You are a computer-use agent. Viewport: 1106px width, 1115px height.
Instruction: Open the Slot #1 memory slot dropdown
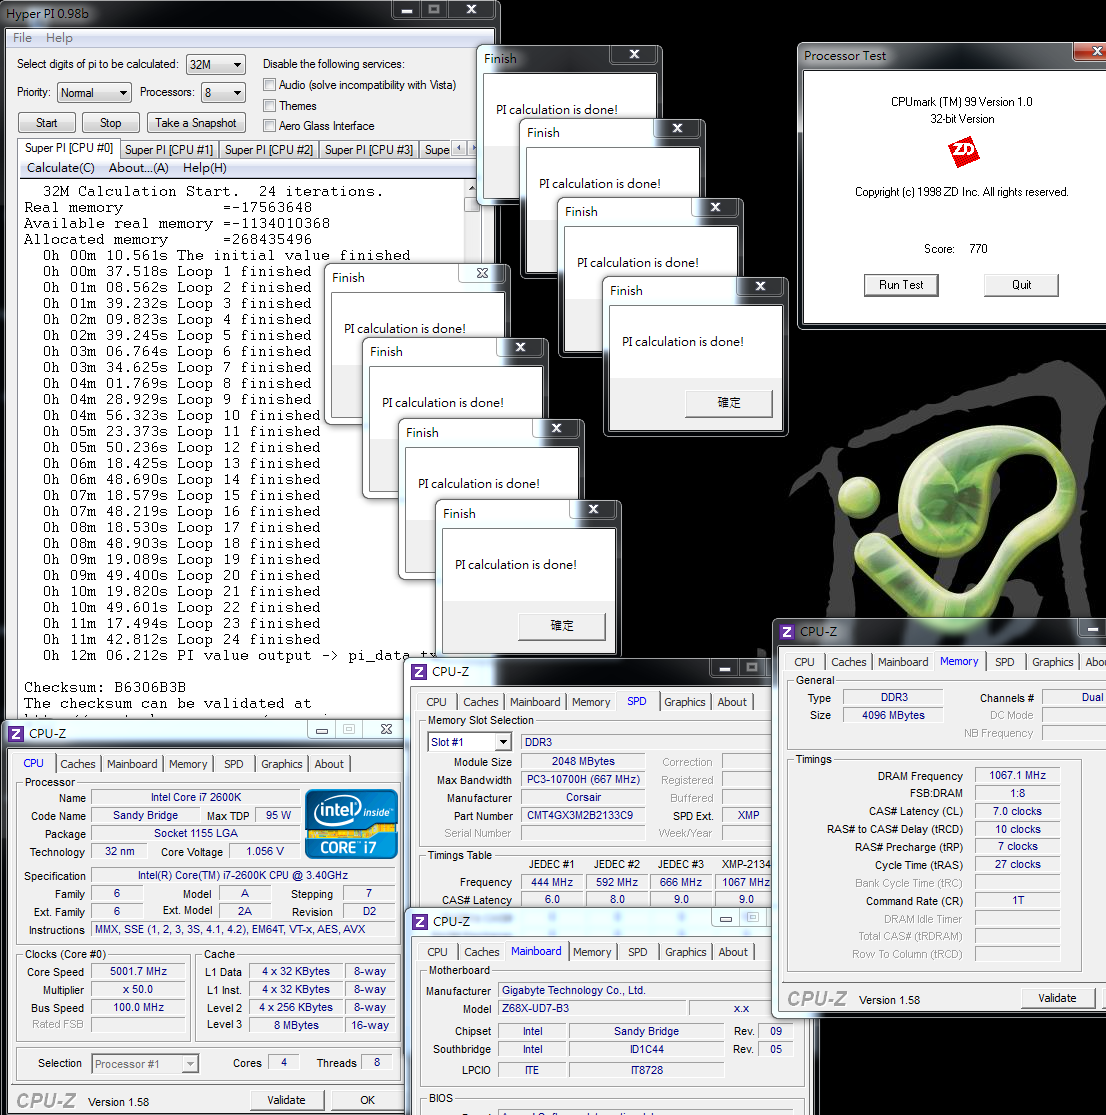tap(469, 742)
